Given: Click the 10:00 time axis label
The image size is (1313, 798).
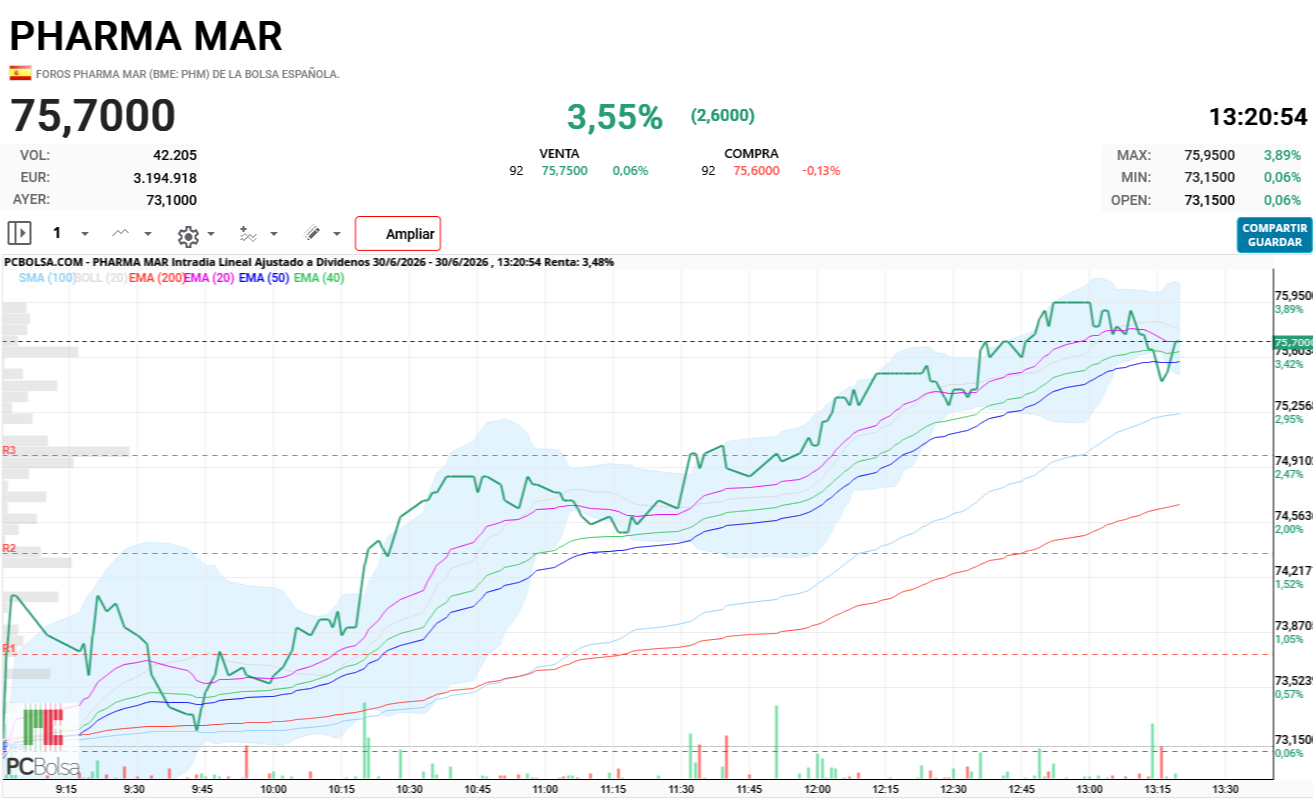Looking at the screenshot, I should tap(273, 789).
